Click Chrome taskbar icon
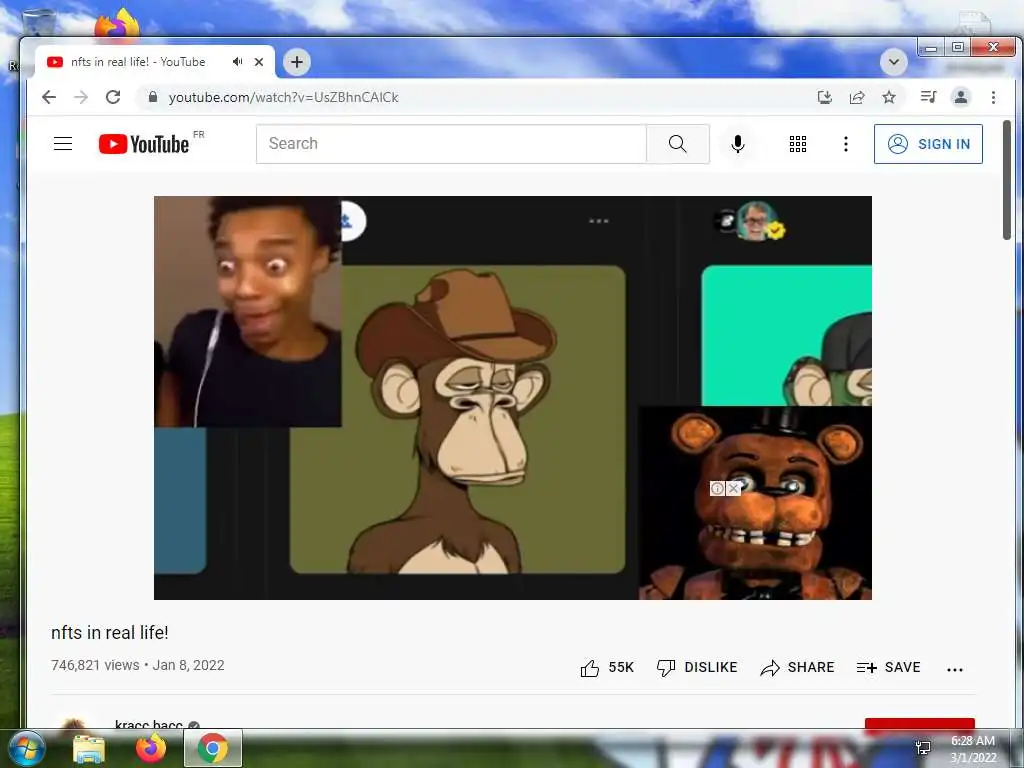The height and width of the screenshot is (768, 1024). click(x=213, y=748)
